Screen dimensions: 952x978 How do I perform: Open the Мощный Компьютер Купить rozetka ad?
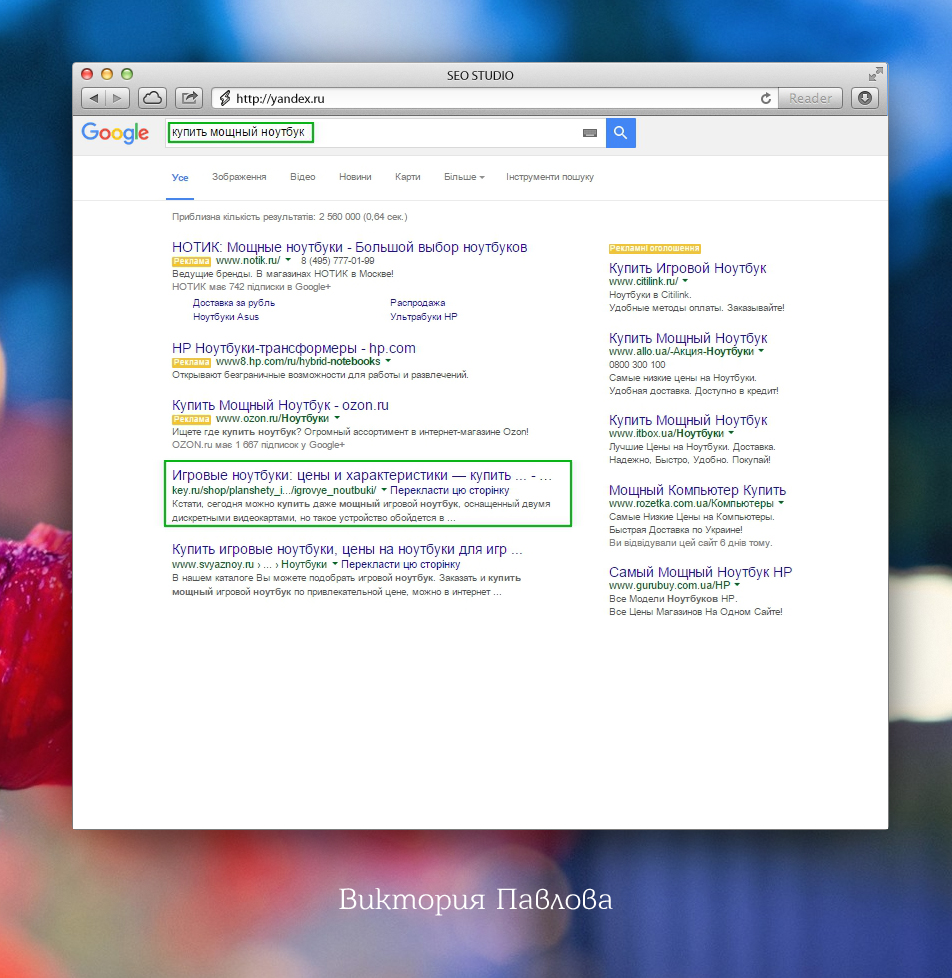[697, 490]
